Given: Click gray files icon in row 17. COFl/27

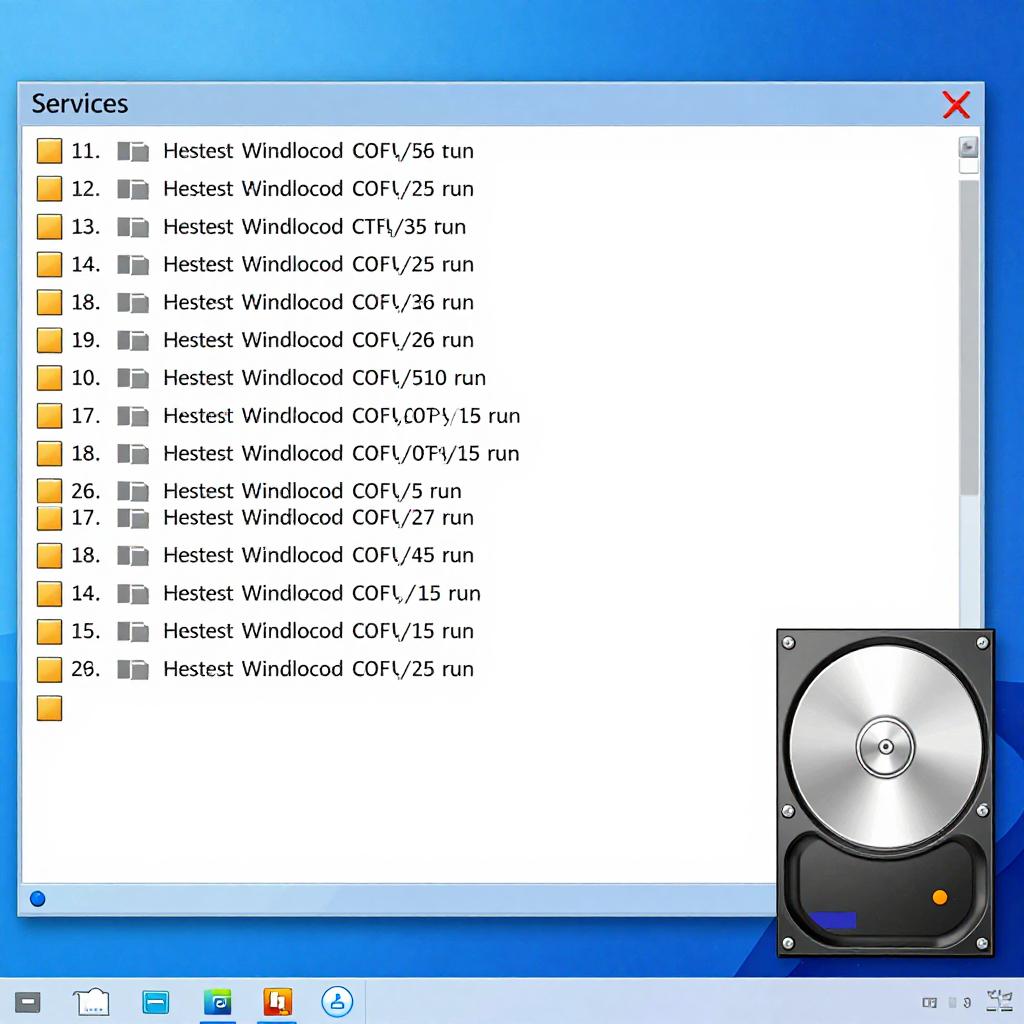Looking at the screenshot, I should coord(133,519).
